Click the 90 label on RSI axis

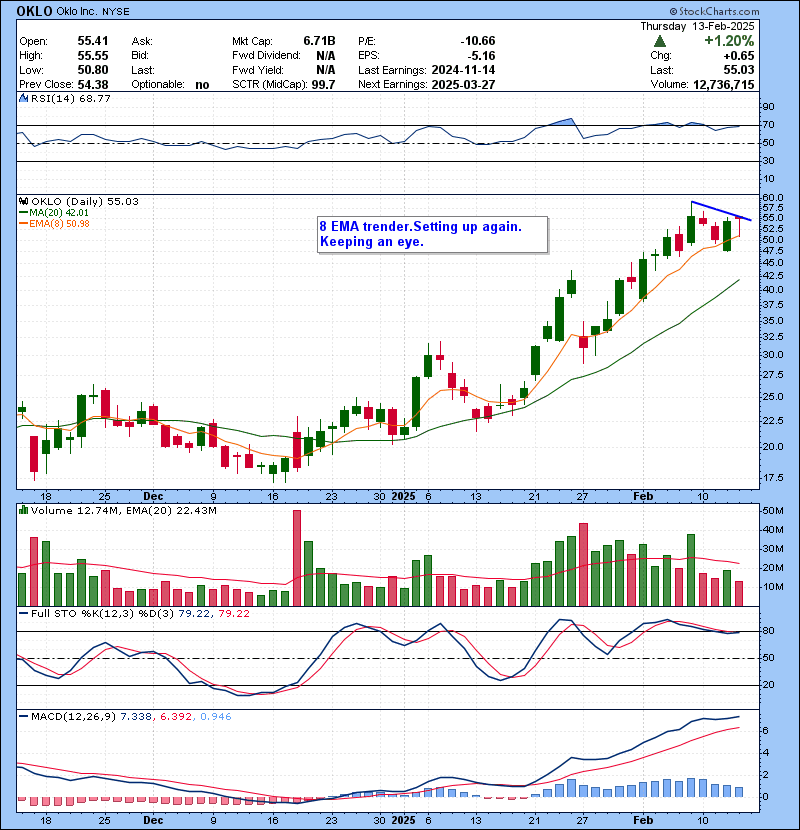(x=768, y=107)
